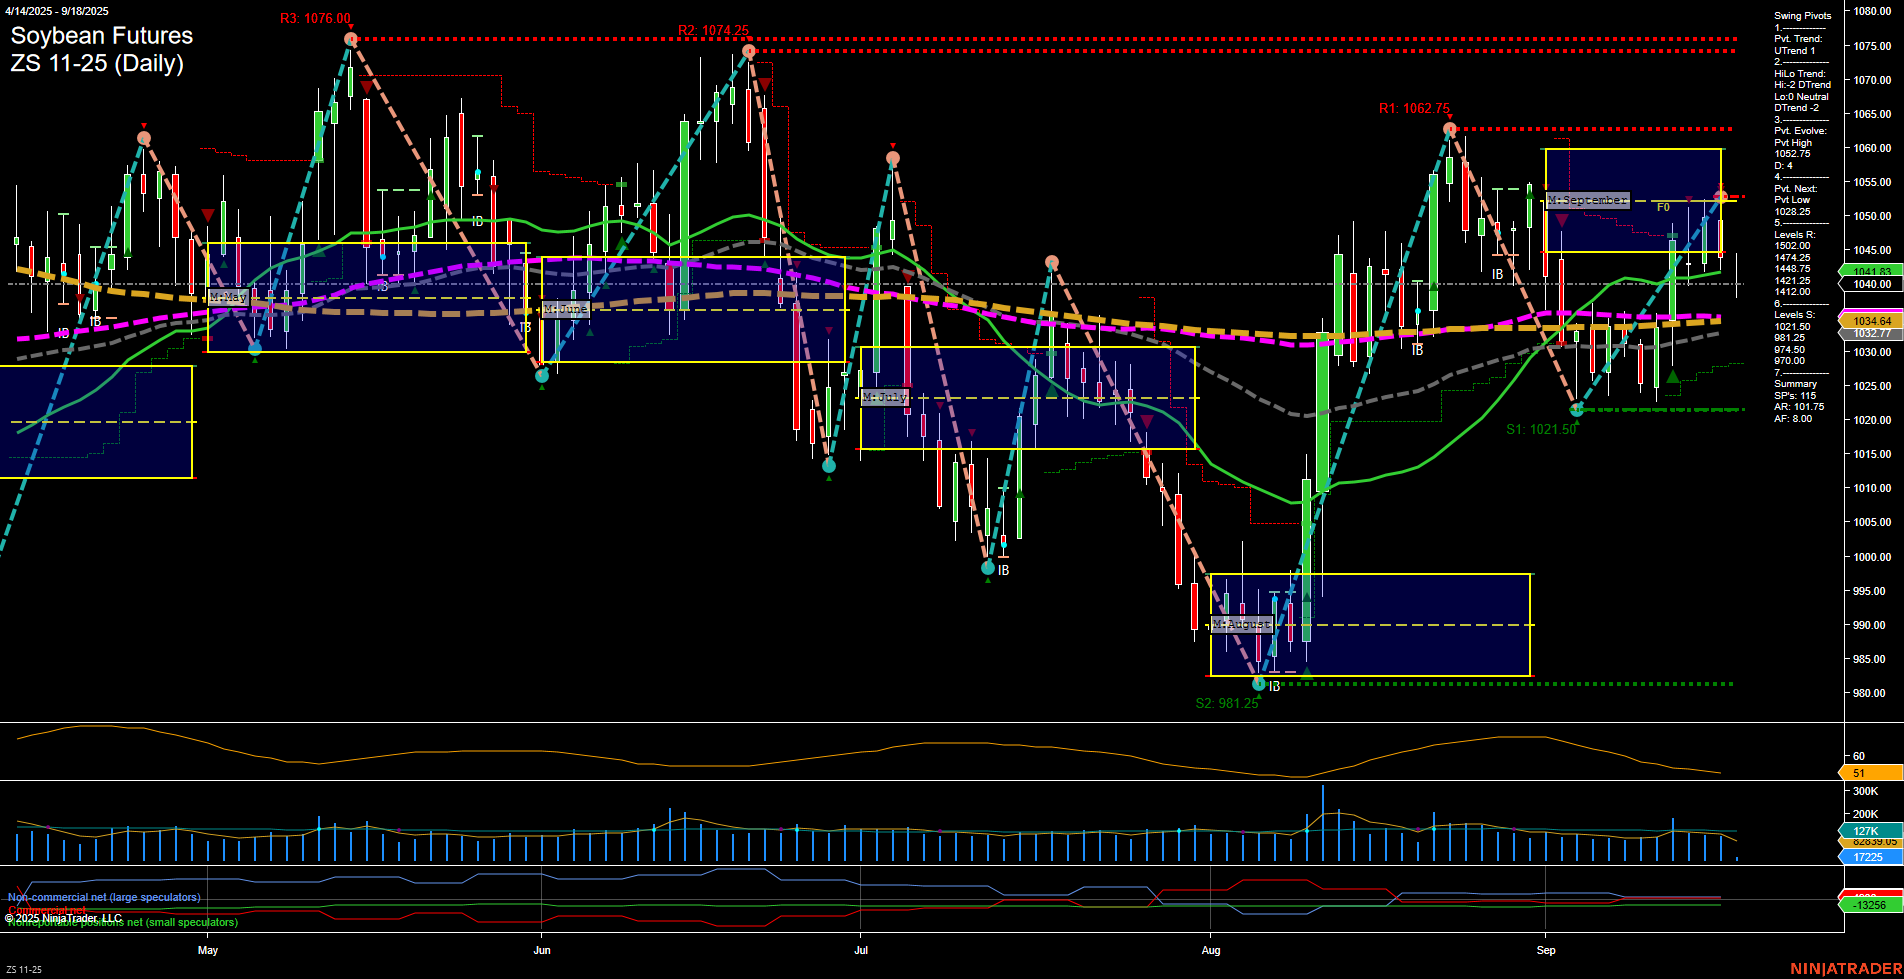1904x979 pixels.
Task: Expand the M-August pivot label
Action: click(1242, 625)
